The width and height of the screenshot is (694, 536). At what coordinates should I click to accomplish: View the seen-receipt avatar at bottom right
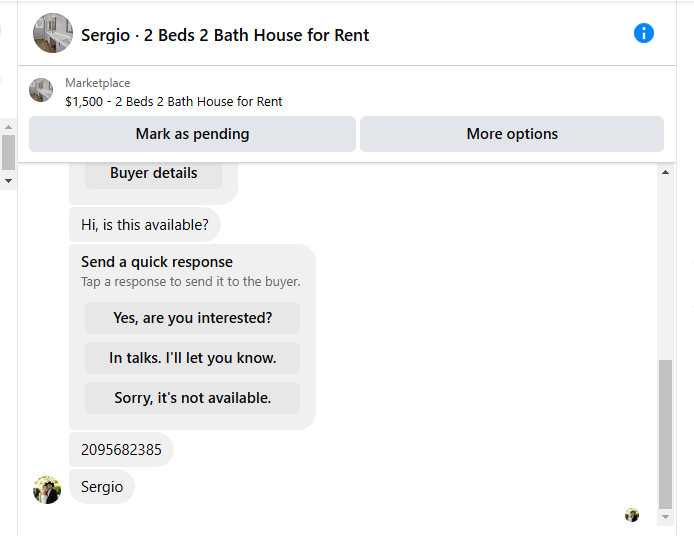point(632,515)
